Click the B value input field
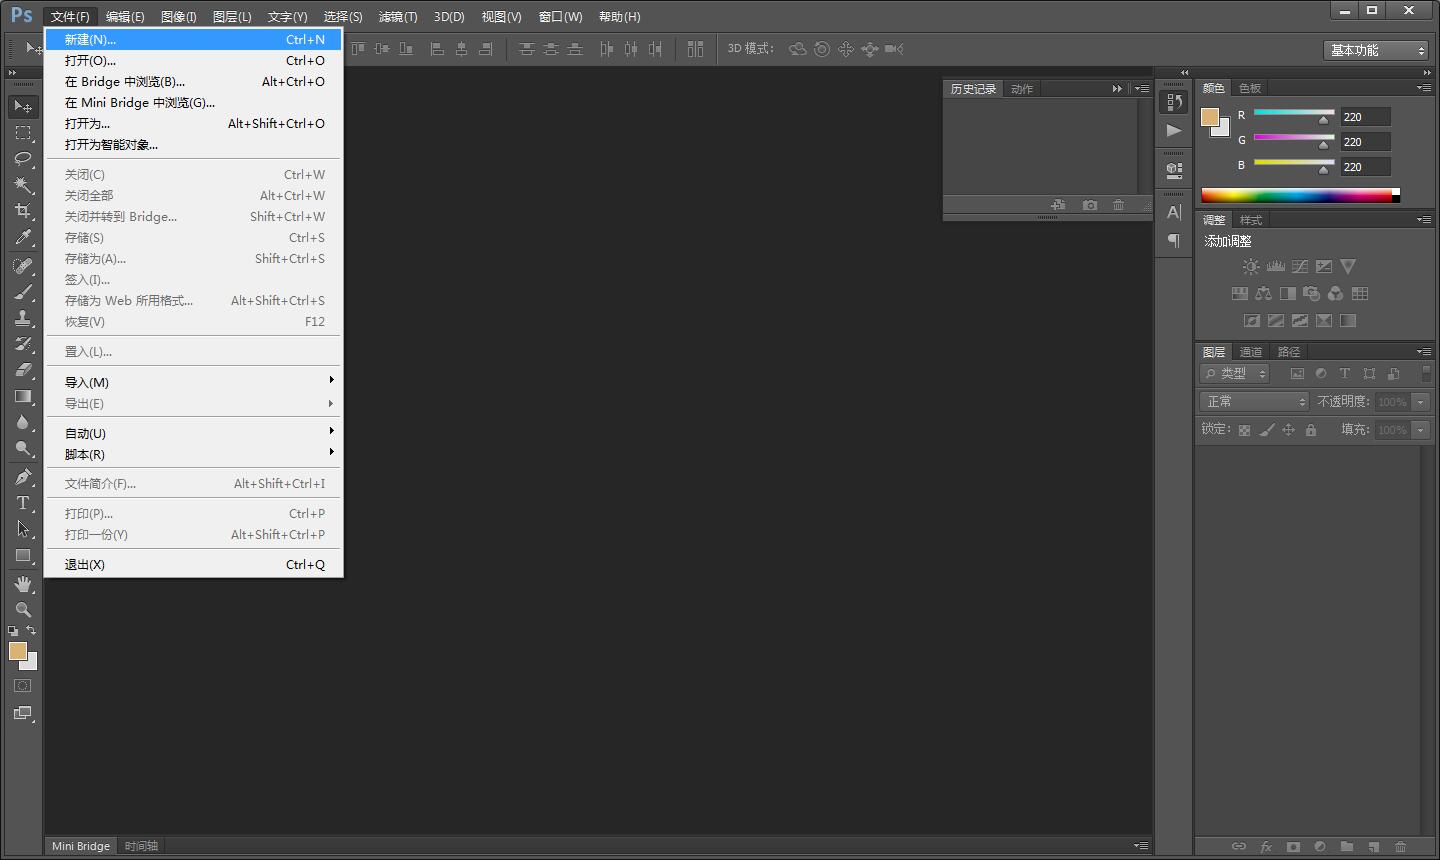The width and height of the screenshot is (1440, 860). (x=1366, y=167)
